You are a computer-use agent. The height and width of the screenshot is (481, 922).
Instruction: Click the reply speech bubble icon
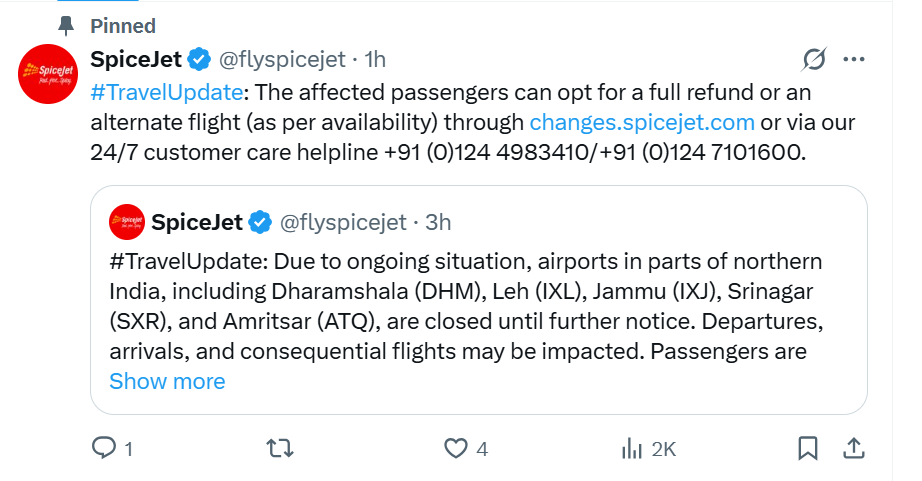pyautogui.click(x=105, y=449)
